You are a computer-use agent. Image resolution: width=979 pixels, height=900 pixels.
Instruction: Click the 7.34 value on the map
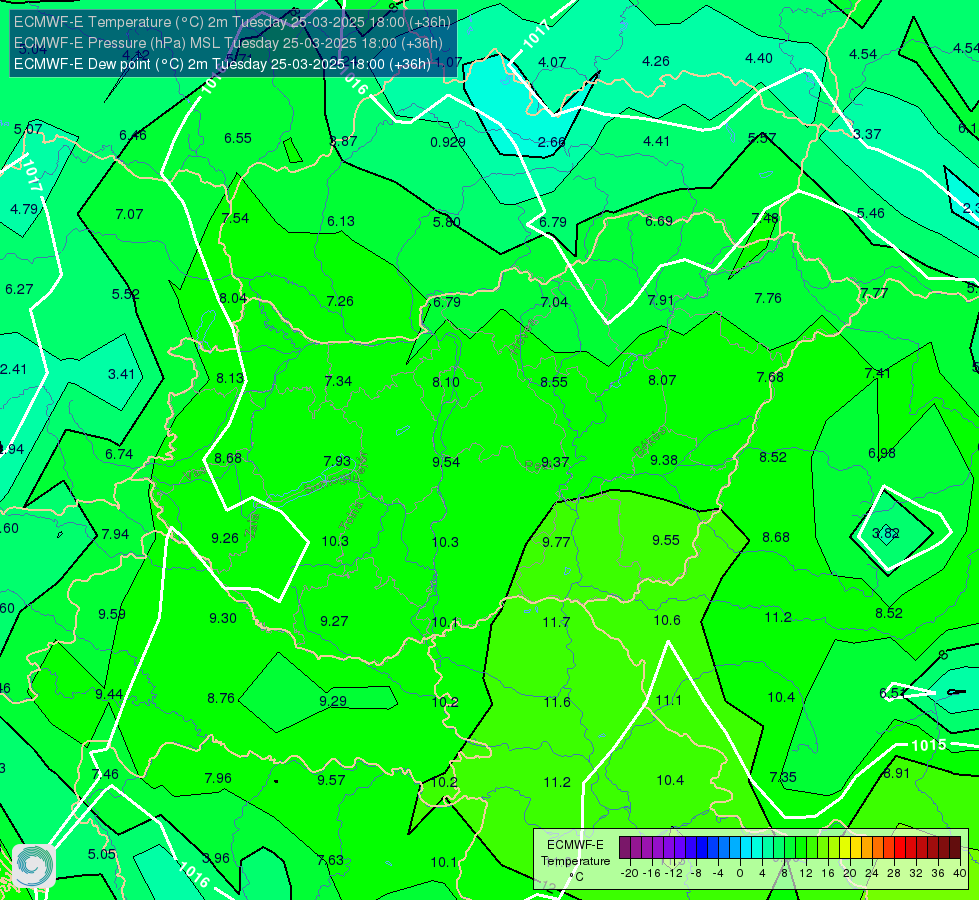(338, 381)
